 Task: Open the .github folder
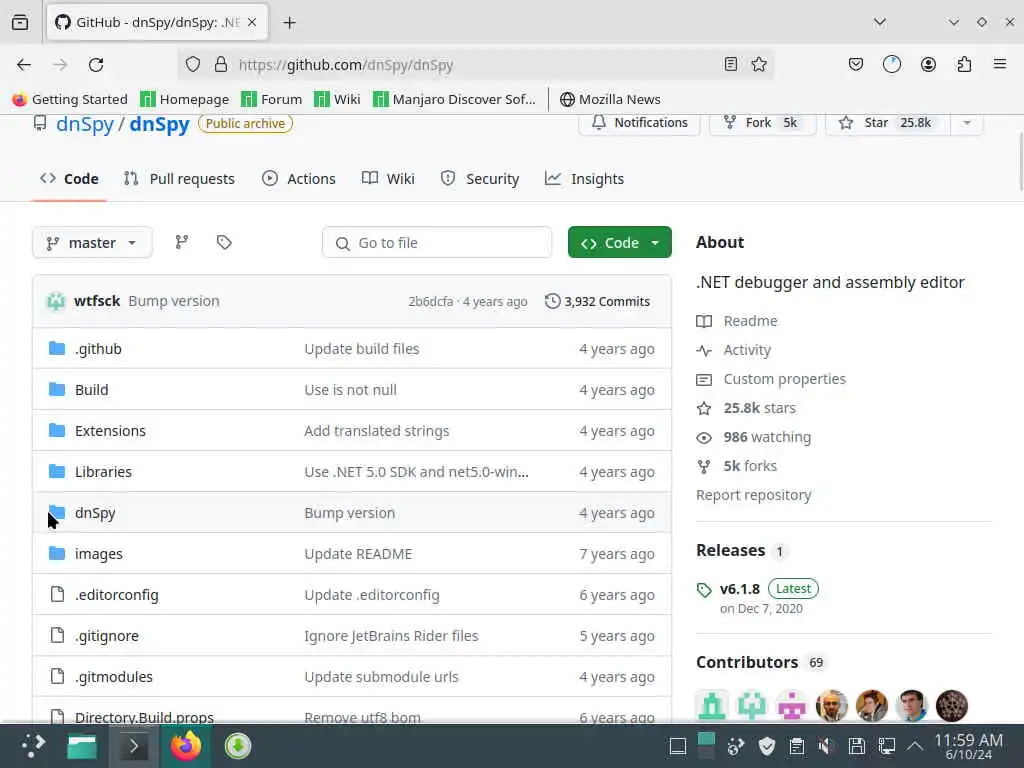click(98, 349)
